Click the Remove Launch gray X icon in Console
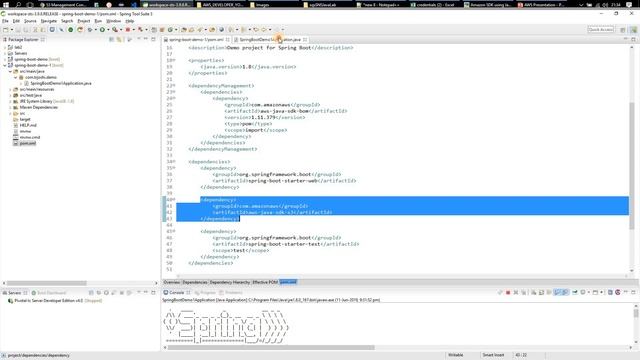This screenshot has width=640, height=360. (x=516, y=293)
